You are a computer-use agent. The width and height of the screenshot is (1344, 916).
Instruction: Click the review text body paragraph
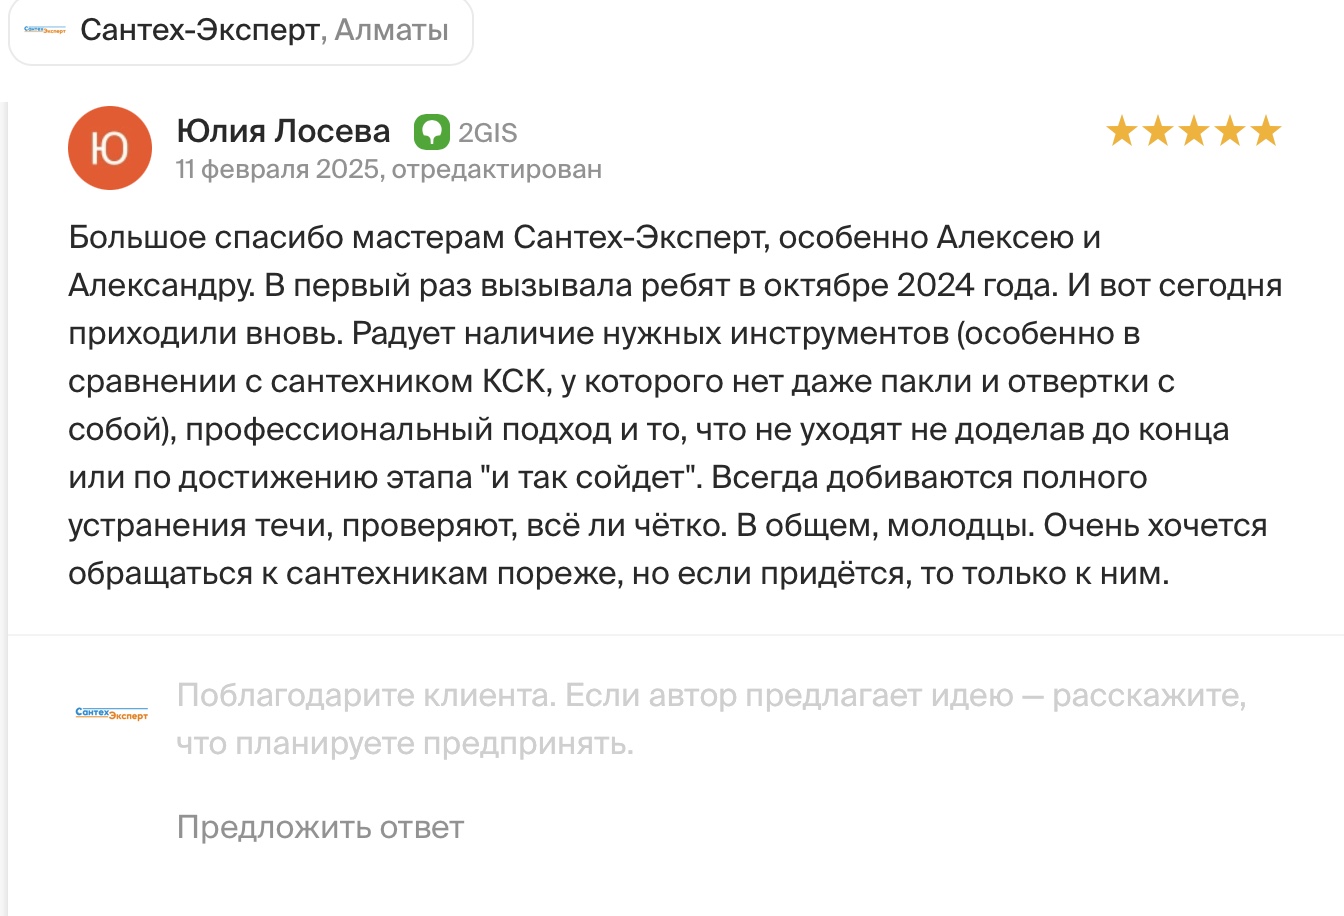coord(675,406)
